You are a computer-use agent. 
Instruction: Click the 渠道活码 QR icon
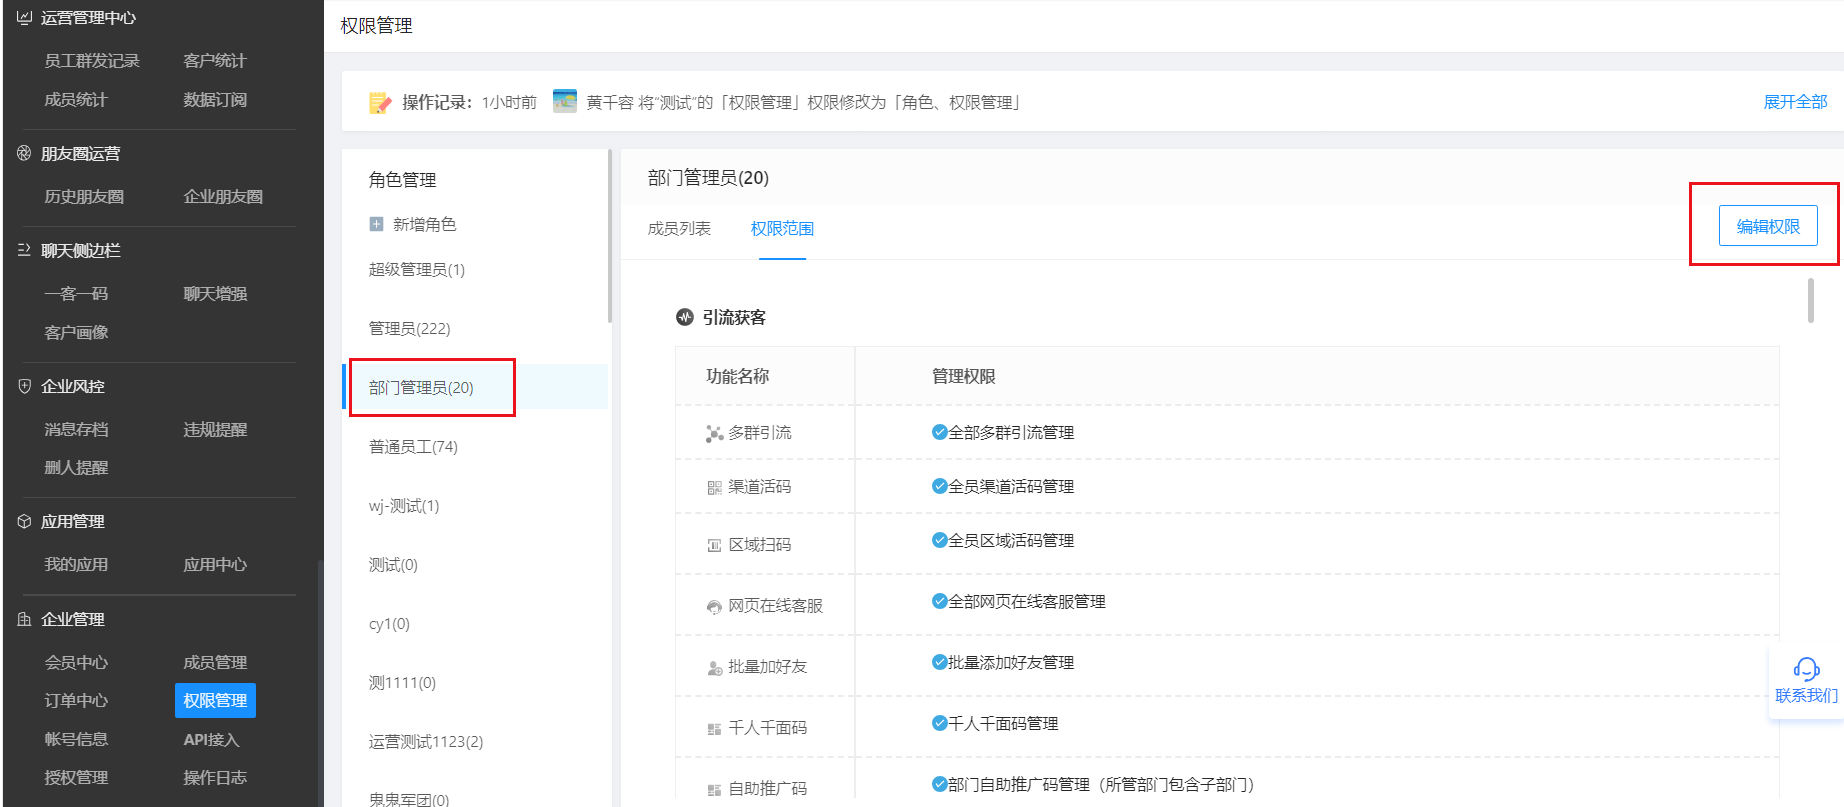(714, 487)
